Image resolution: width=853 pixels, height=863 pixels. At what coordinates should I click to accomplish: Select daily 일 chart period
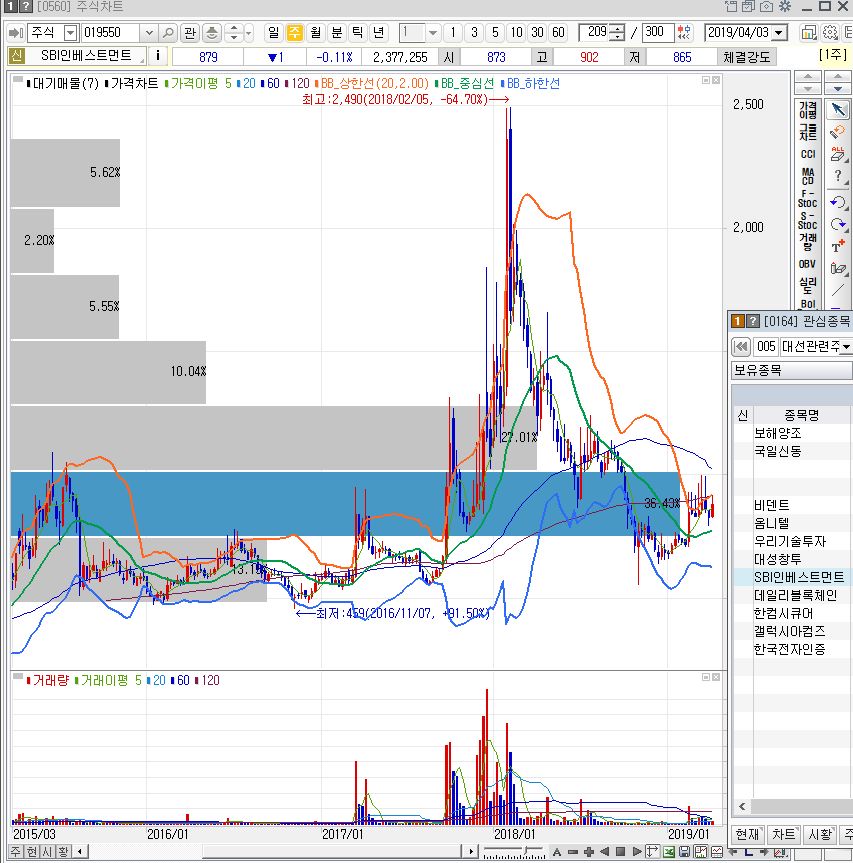pyautogui.click(x=274, y=32)
